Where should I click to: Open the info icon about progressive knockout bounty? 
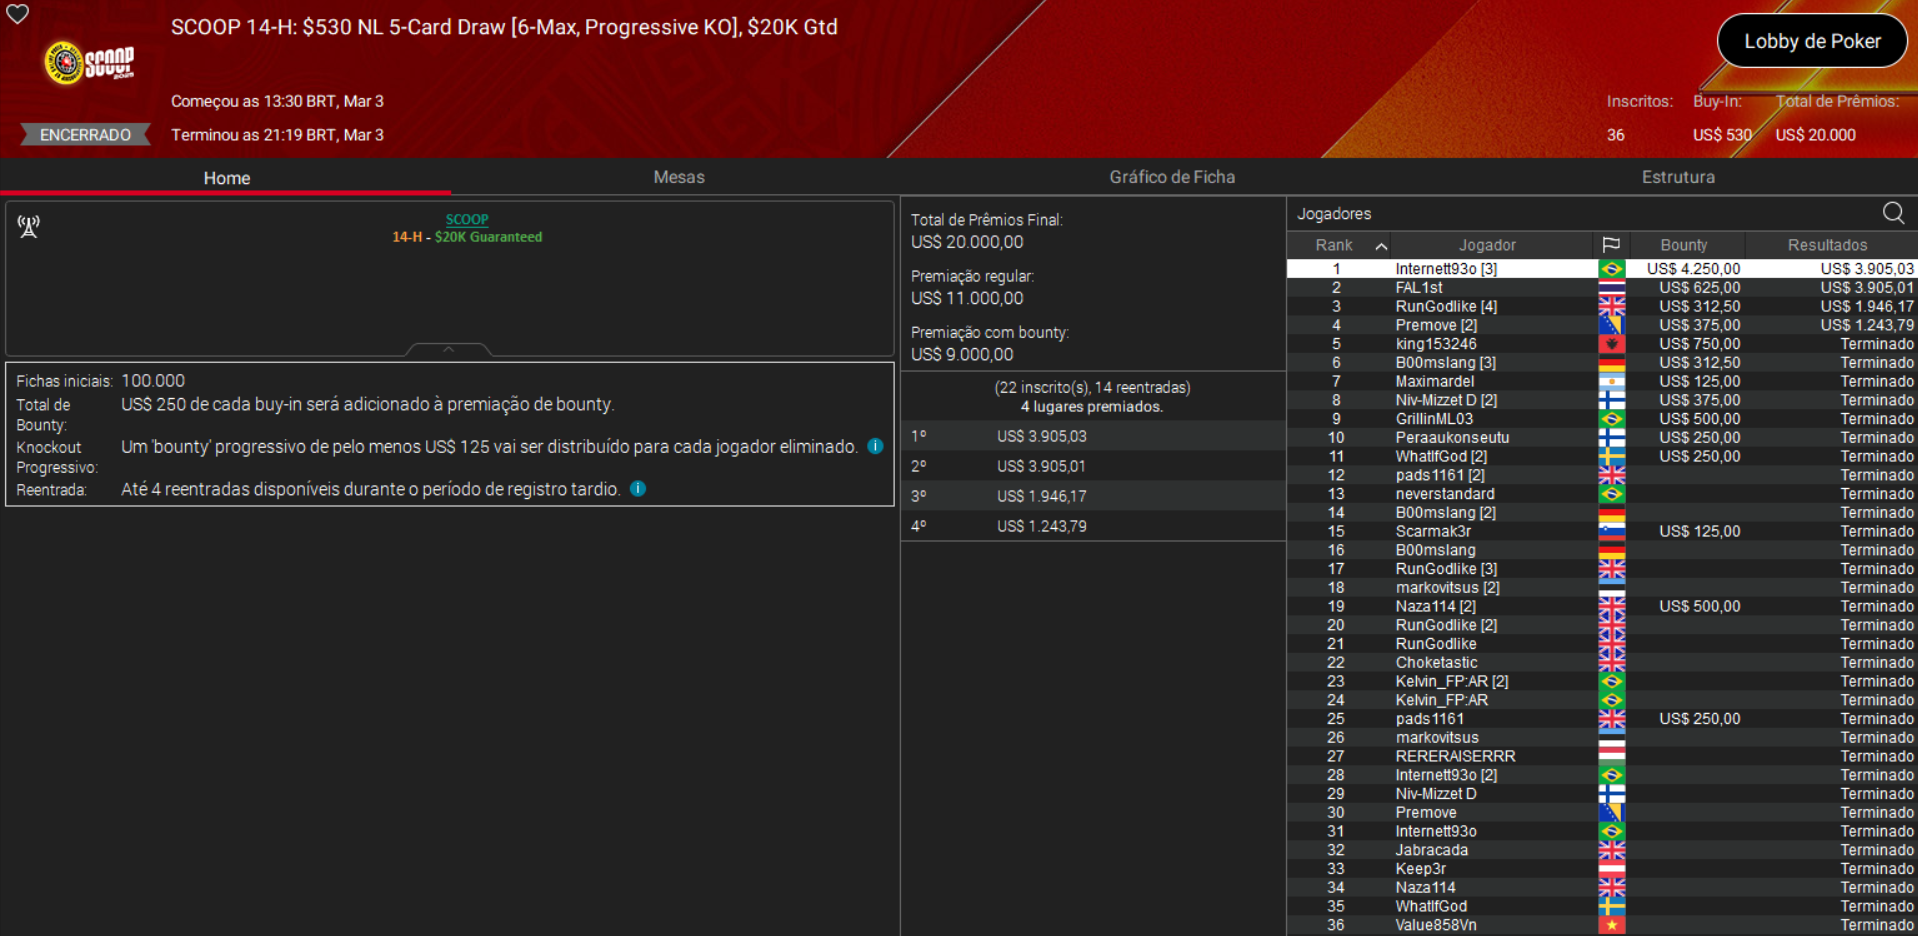coord(876,446)
